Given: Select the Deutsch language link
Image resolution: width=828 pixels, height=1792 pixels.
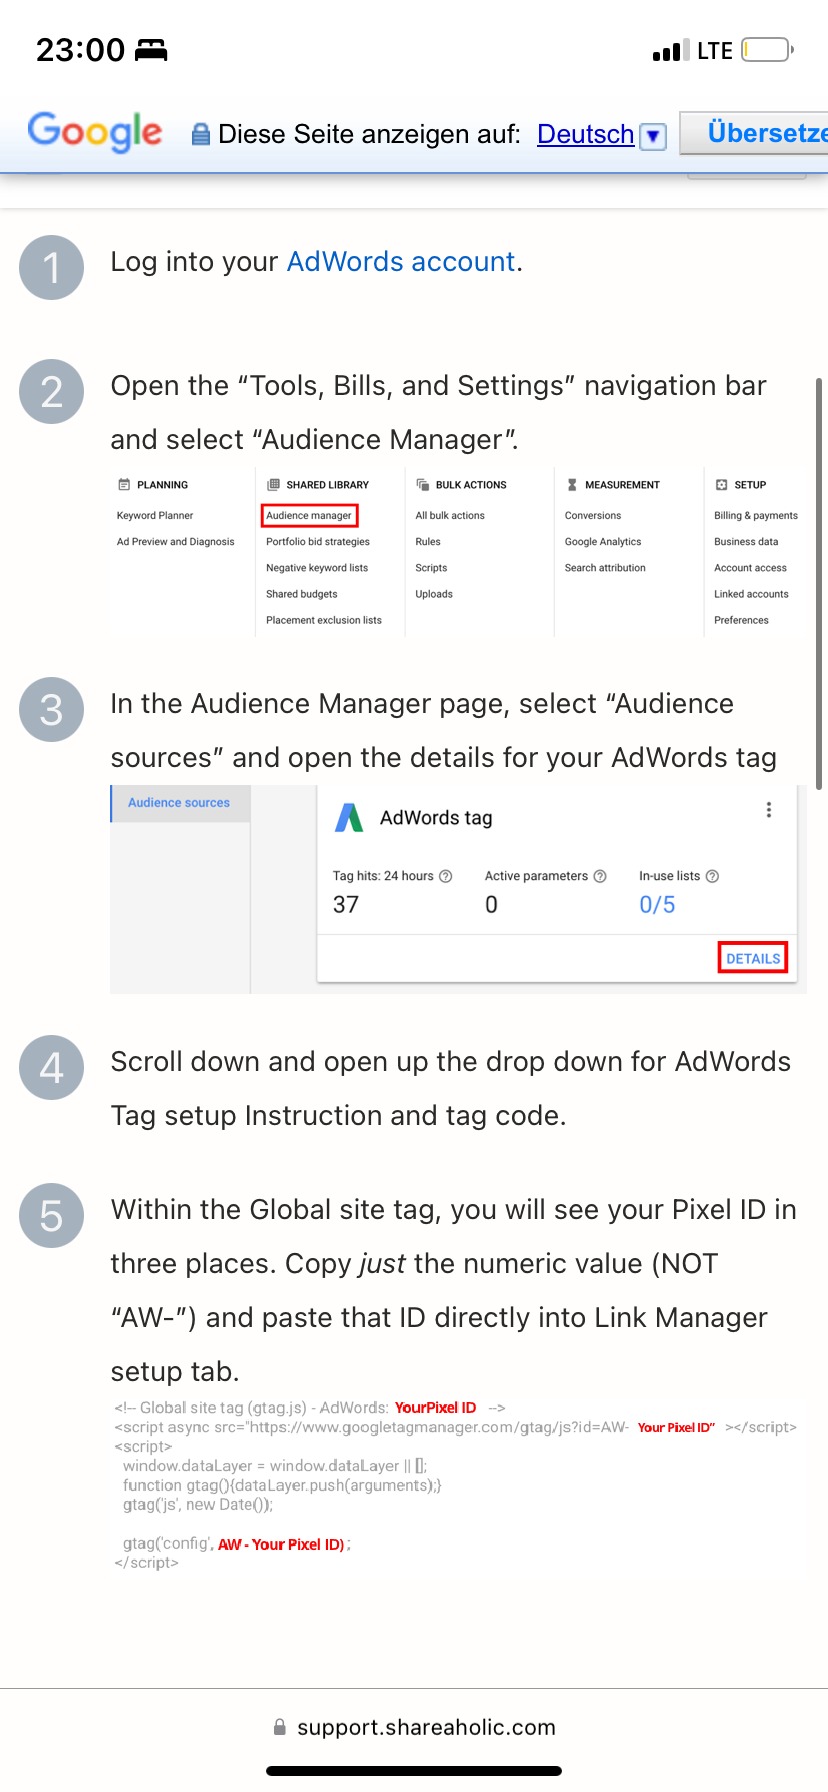Looking at the screenshot, I should pyautogui.click(x=585, y=134).
